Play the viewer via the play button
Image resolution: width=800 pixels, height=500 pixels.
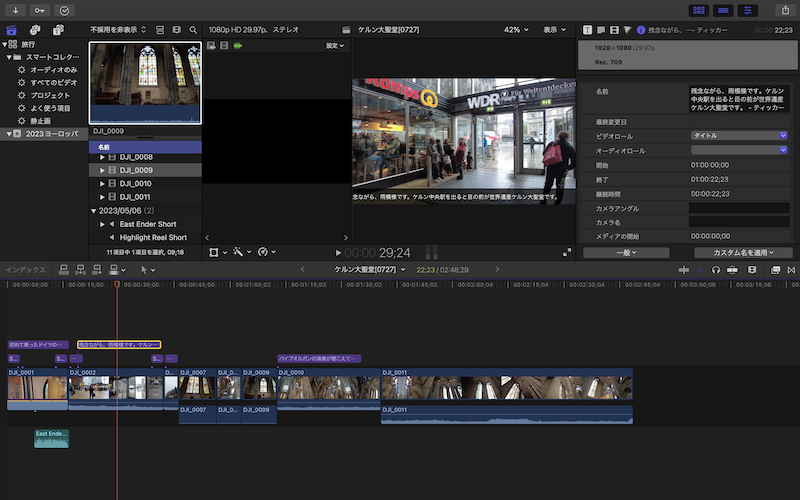pyautogui.click(x=338, y=253)
